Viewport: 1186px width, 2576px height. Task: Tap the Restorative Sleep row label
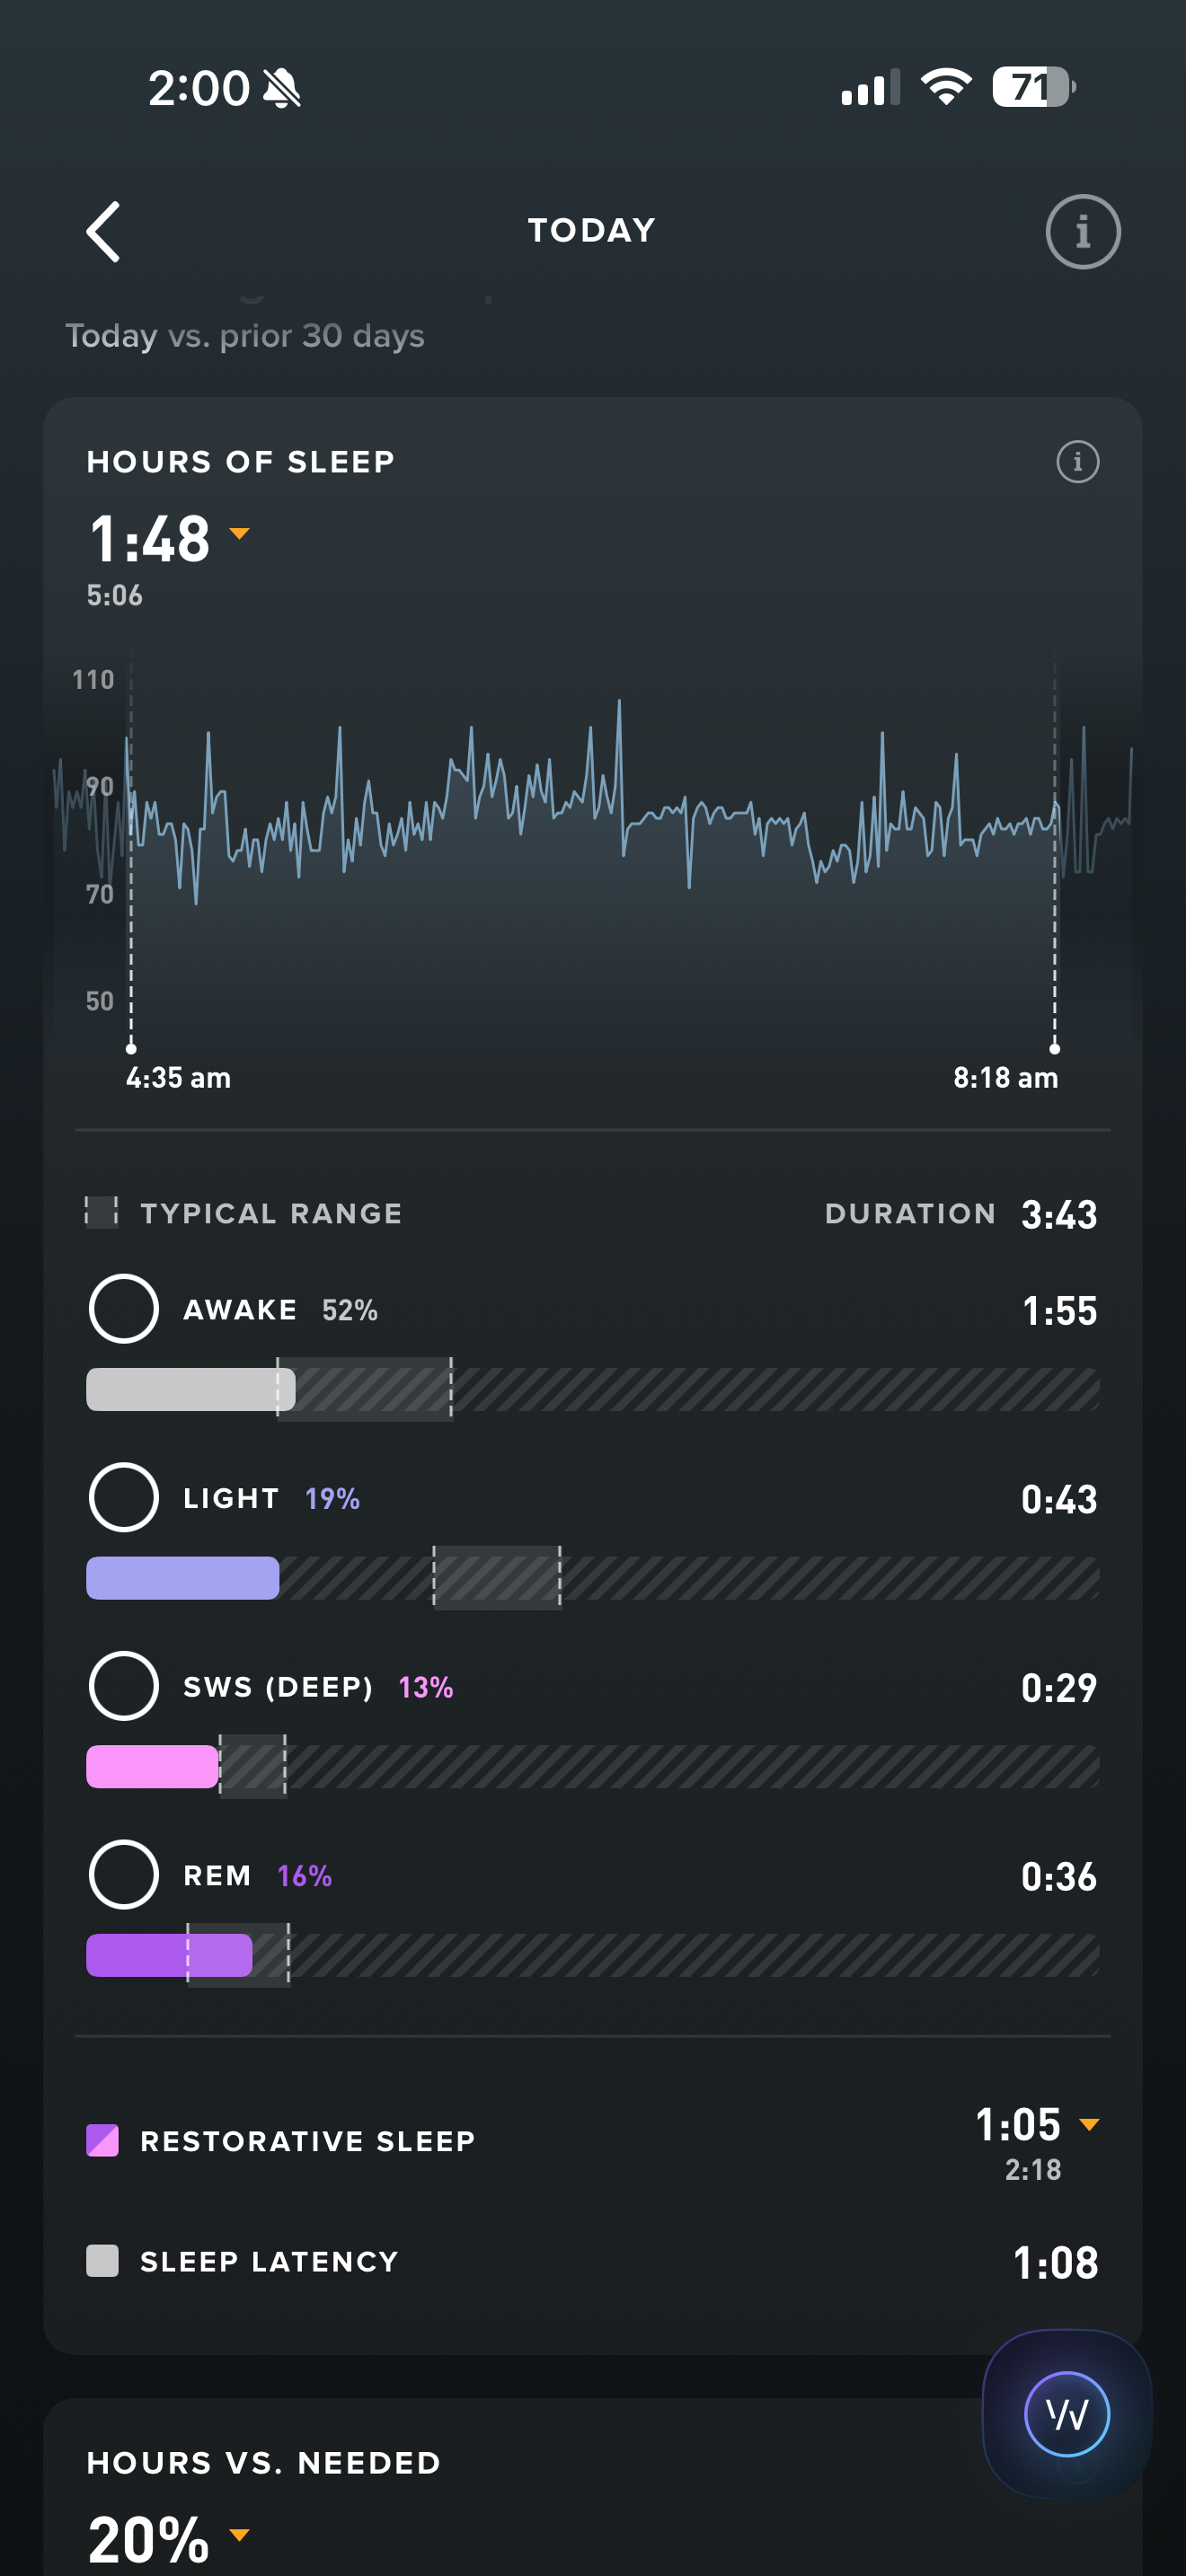[x=307, y=2141]
